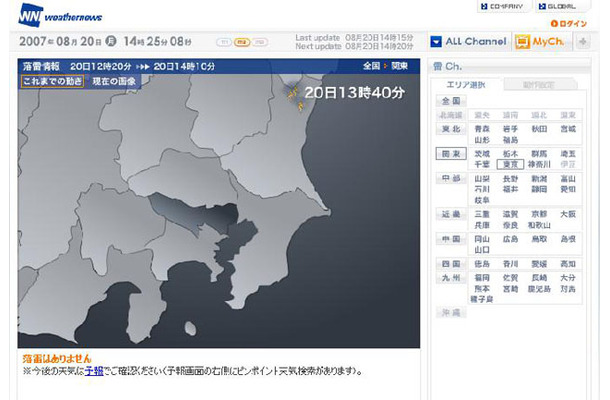Open the GLOBAL link icon

pyautogui.click(x=542, y=7)
